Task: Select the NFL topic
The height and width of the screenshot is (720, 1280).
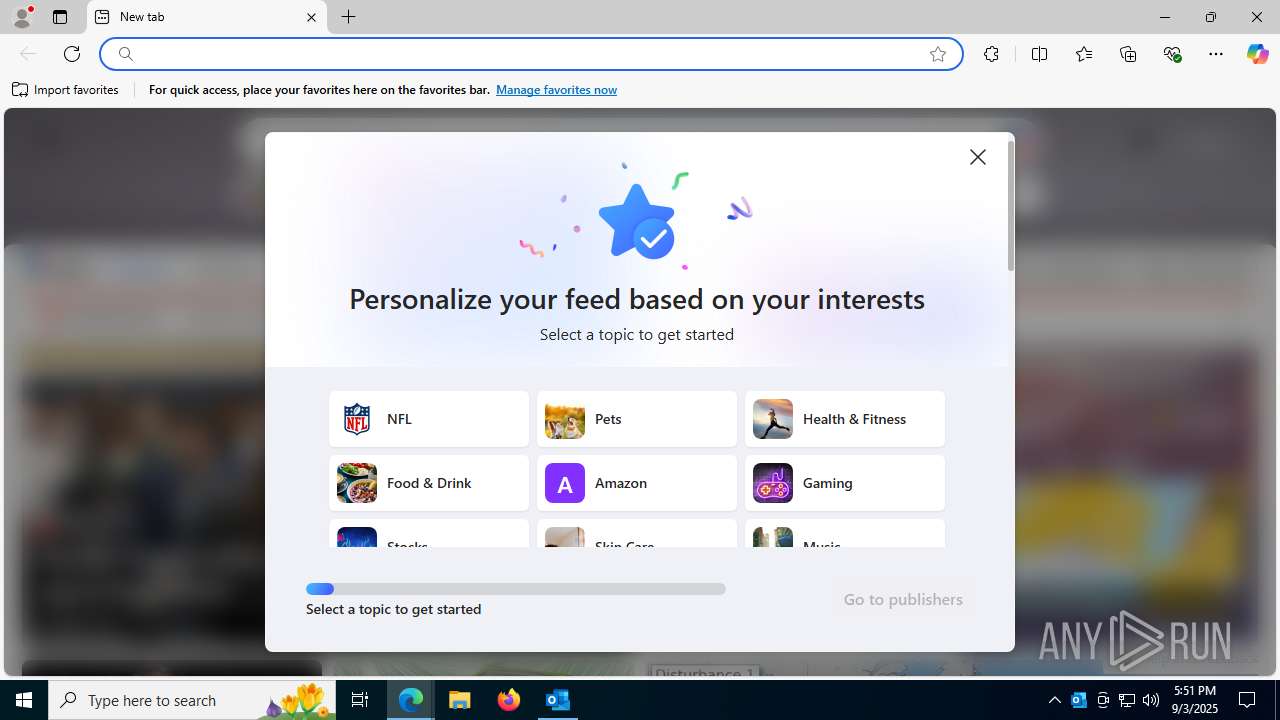Action: click(x=429, y=419)
